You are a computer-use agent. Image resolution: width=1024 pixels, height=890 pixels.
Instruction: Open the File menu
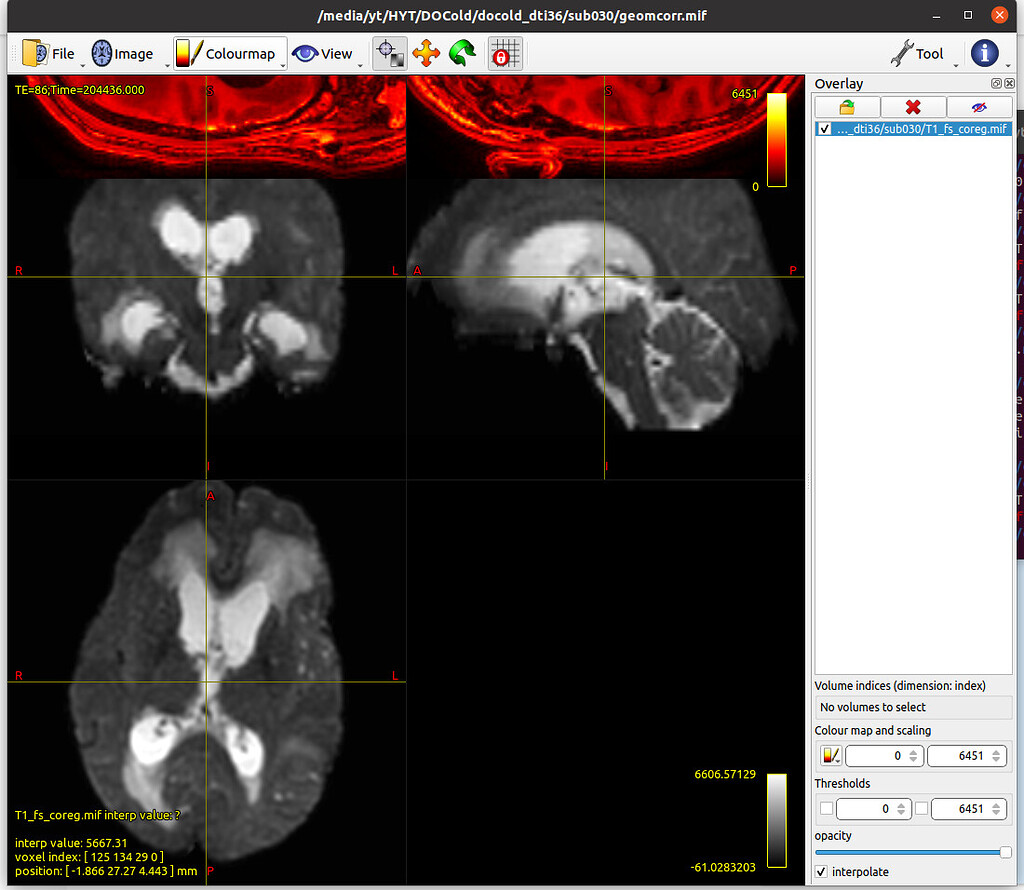(56, 53)
